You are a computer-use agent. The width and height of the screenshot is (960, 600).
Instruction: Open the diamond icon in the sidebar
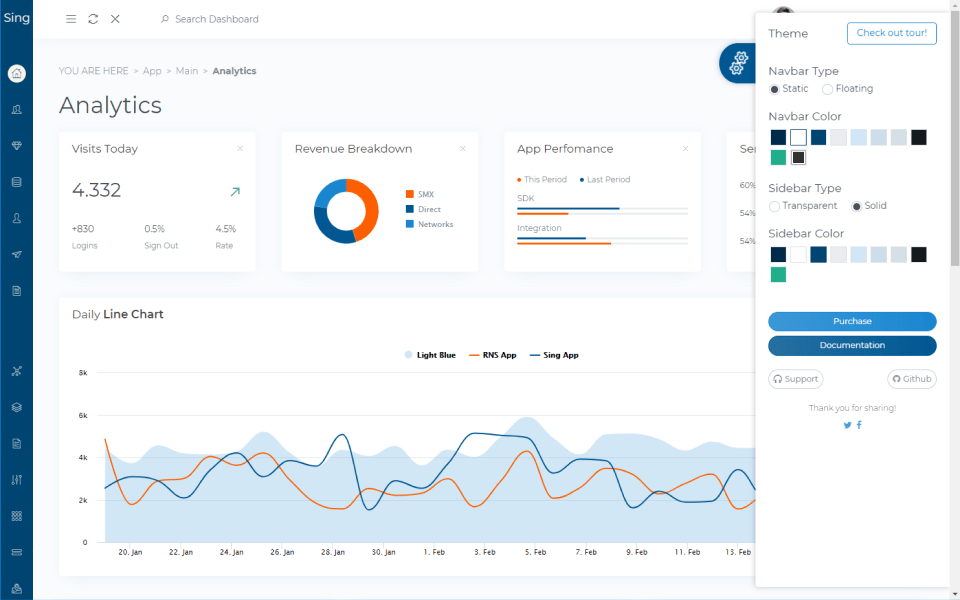click(16, 146)
